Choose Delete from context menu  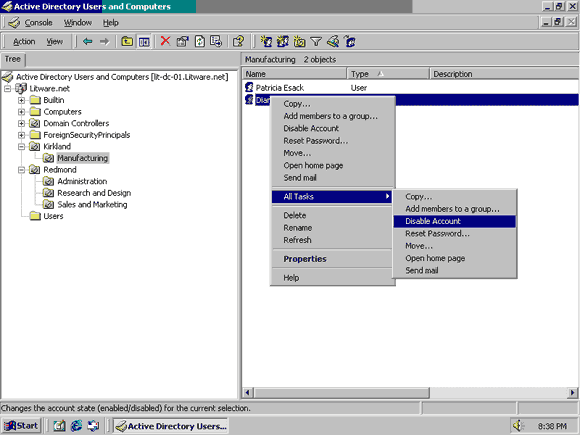pos(333,215)
